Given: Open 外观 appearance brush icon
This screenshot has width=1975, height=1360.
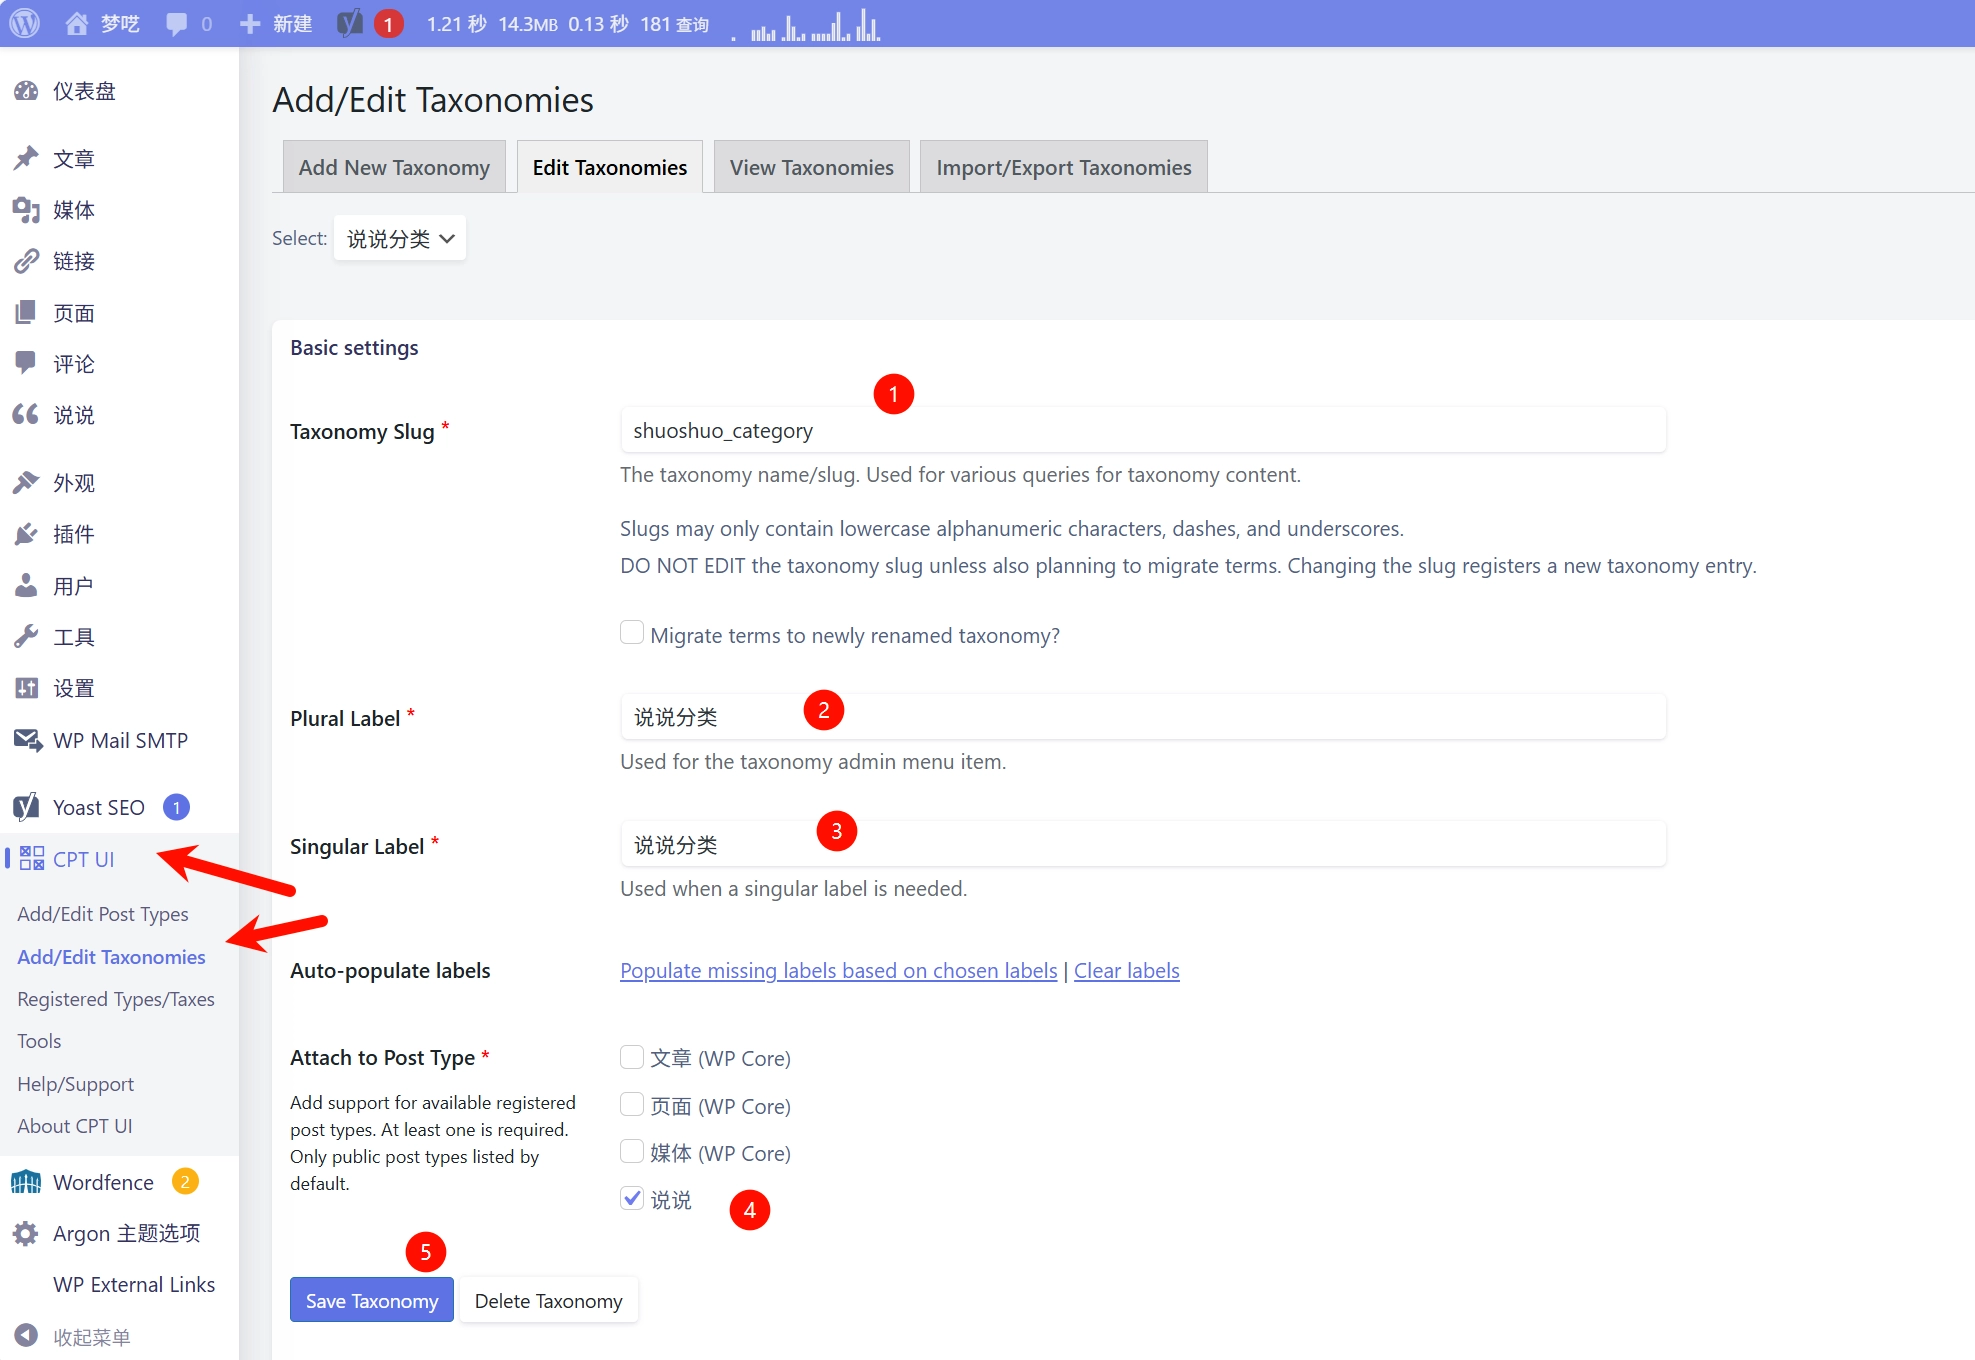Looking at the screenshot, I should pos(26,483).
